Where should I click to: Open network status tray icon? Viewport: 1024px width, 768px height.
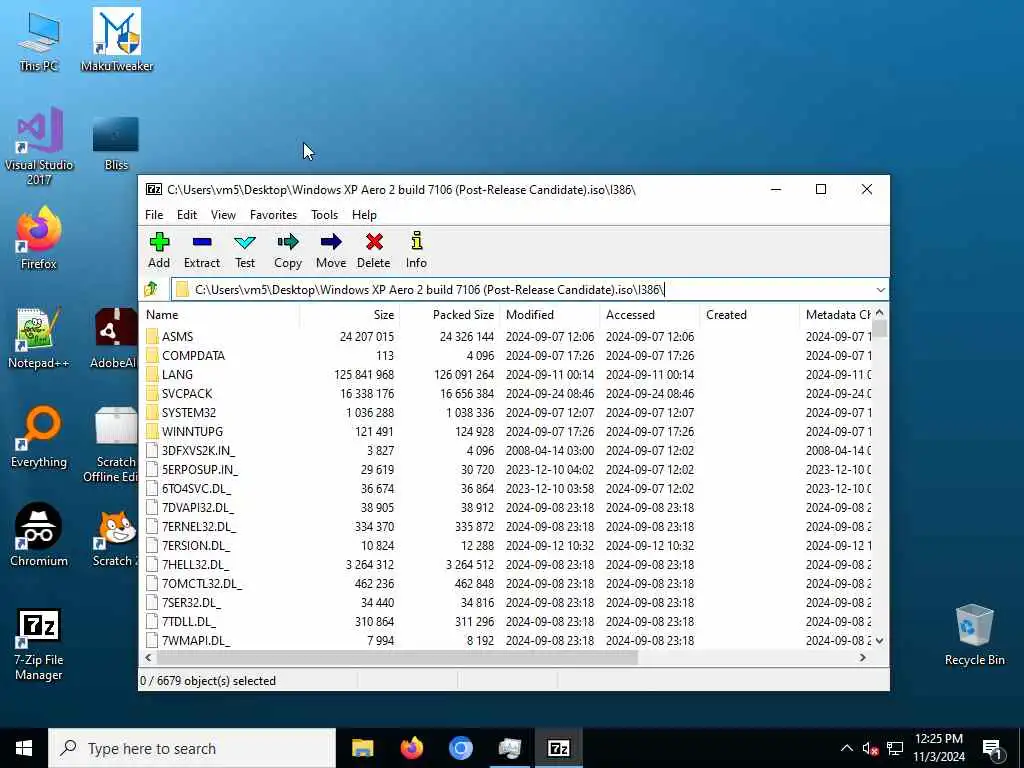895,748
